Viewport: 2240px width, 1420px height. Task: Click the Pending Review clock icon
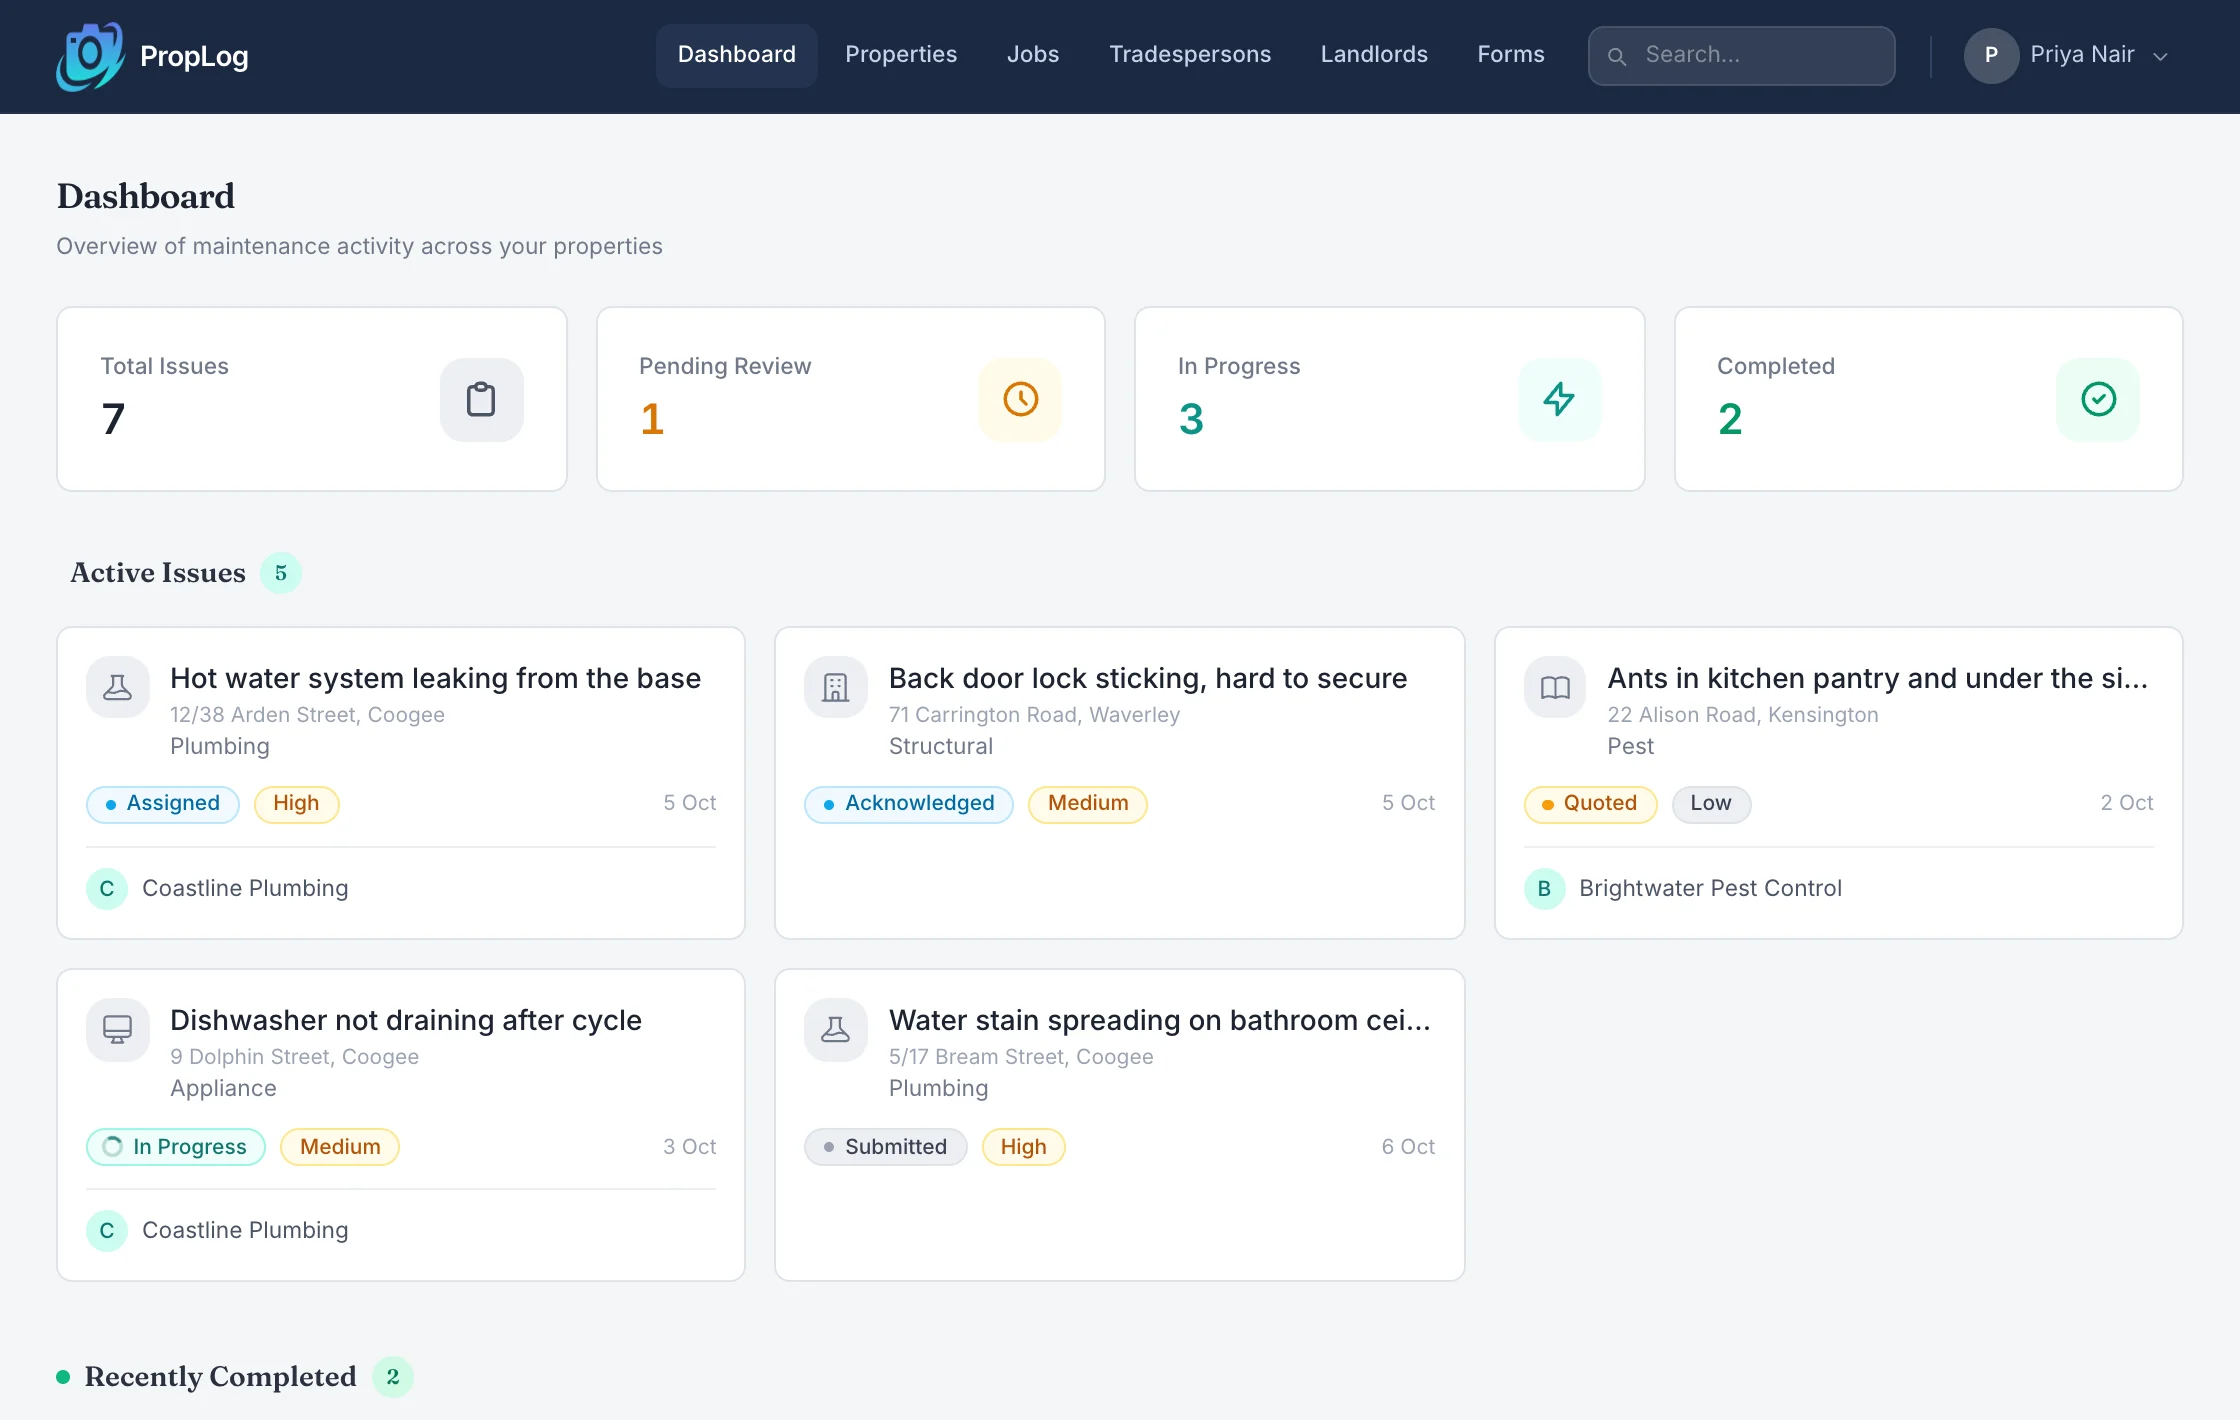[1020, 399]
